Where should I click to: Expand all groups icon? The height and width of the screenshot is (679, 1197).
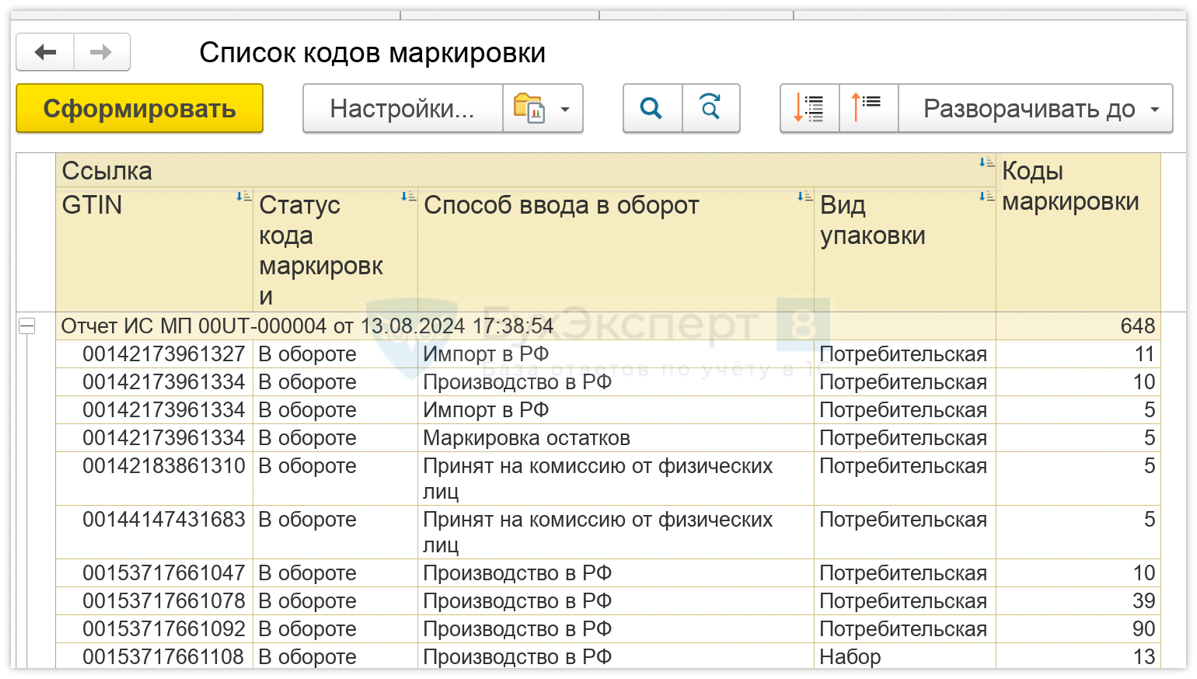(x=809, y=108)
